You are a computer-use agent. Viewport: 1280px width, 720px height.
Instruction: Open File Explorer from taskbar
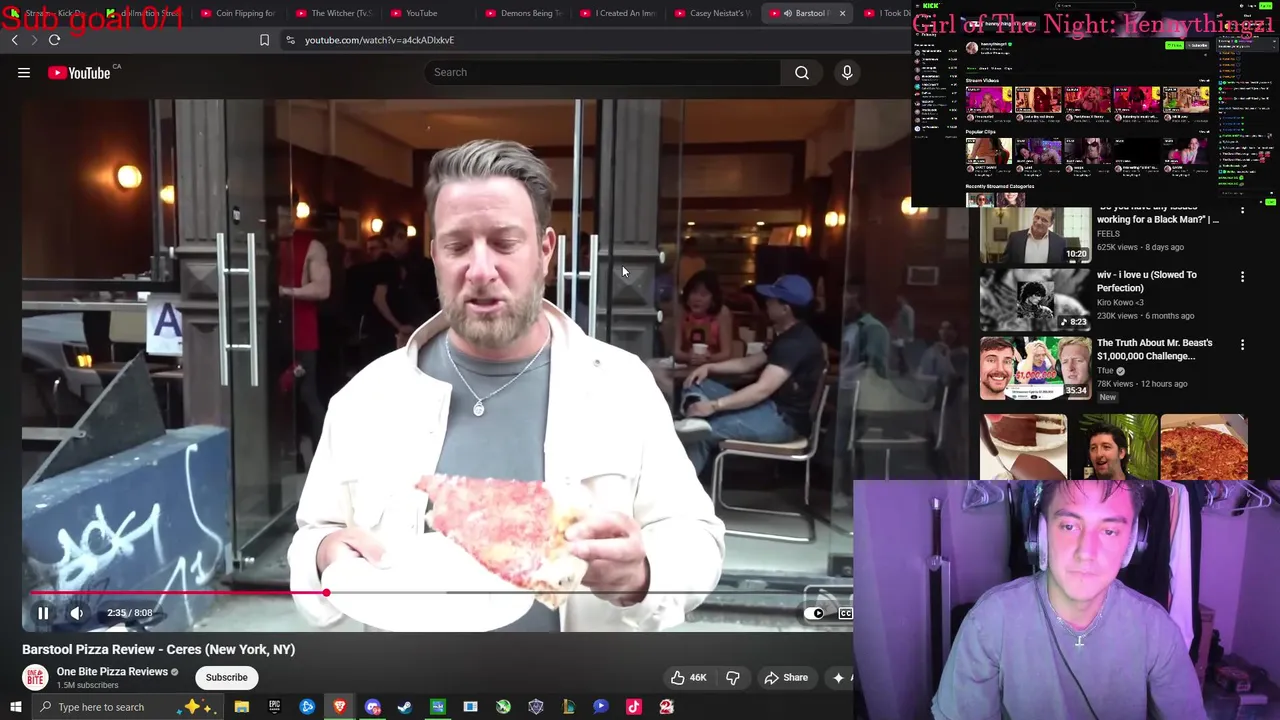tap(241, 707)
